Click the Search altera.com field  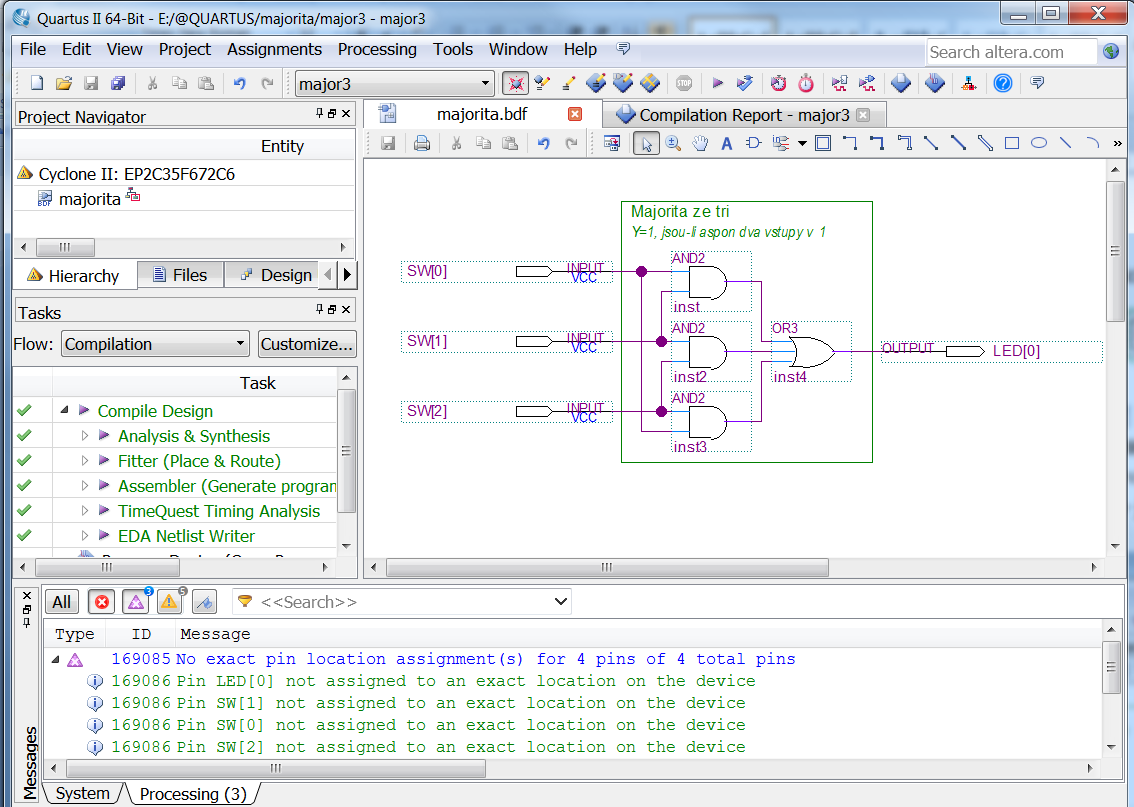click(x=1012, y=52)
